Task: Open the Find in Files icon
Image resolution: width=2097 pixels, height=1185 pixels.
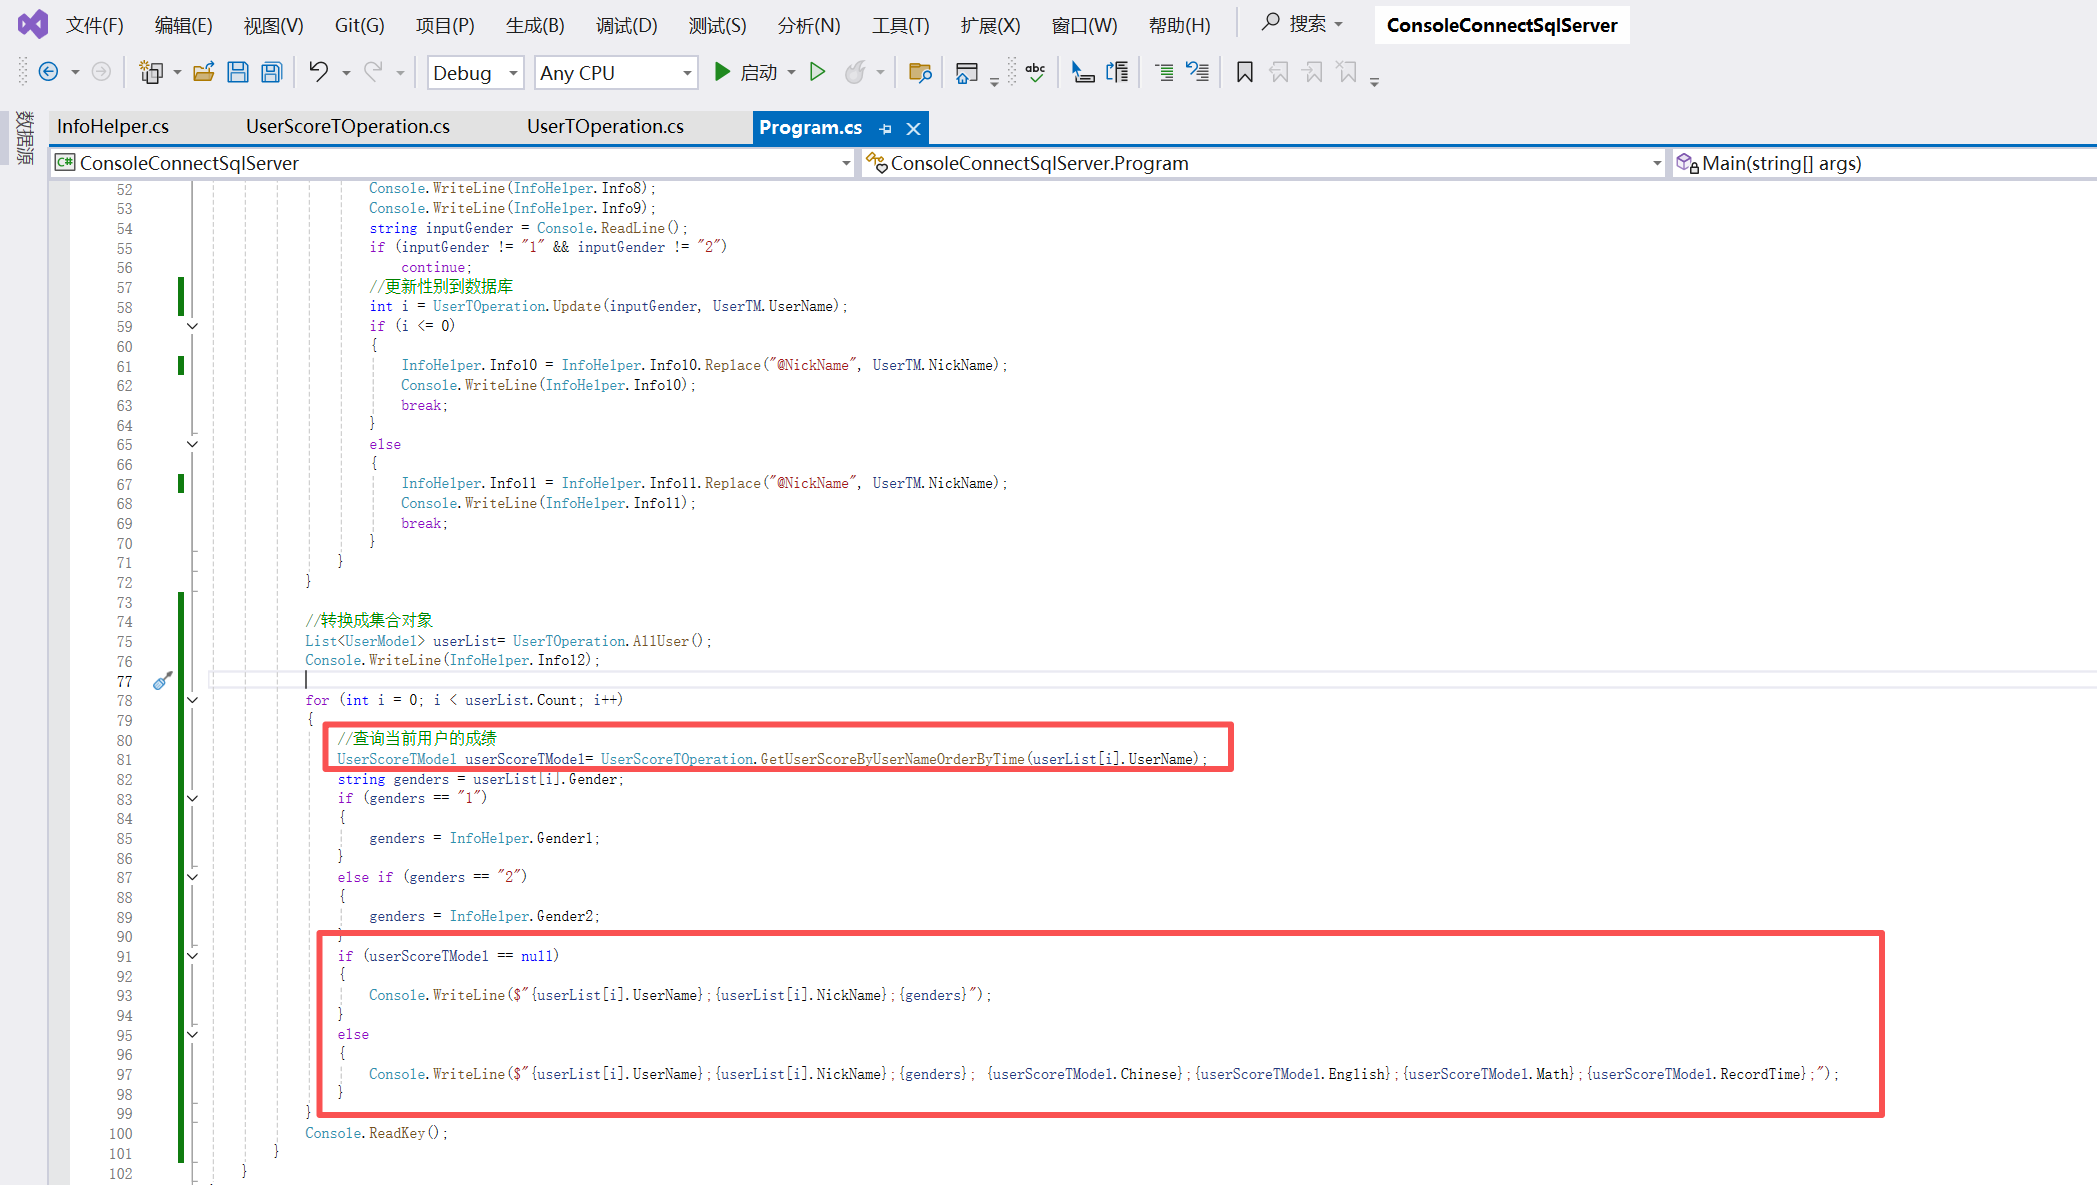Action: (920, 72)
